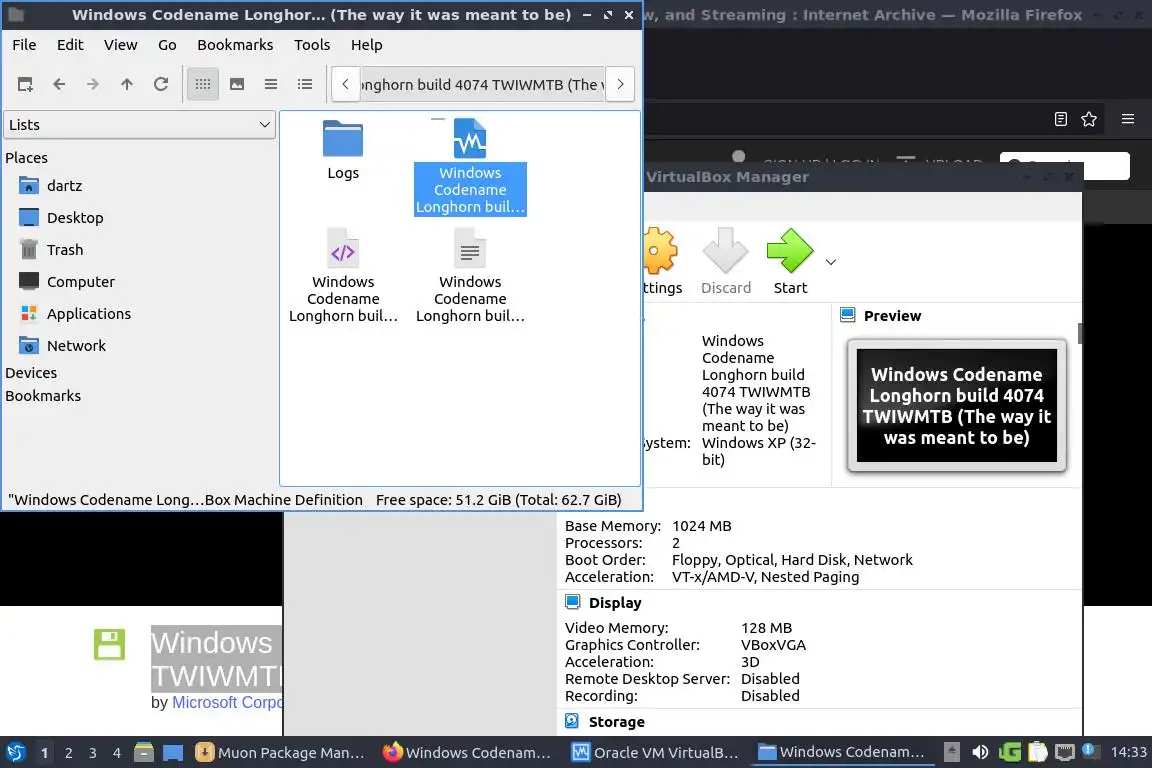
Task: Click the Display section header in VirtualBox
Action: [x=615, y=603]
